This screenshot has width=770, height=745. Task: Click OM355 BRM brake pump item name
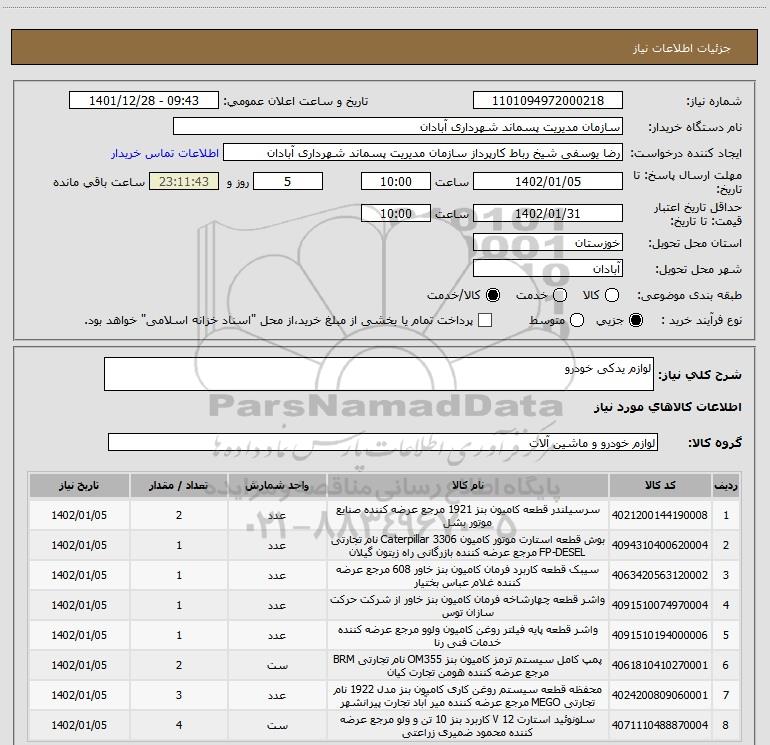coord(468,665)
